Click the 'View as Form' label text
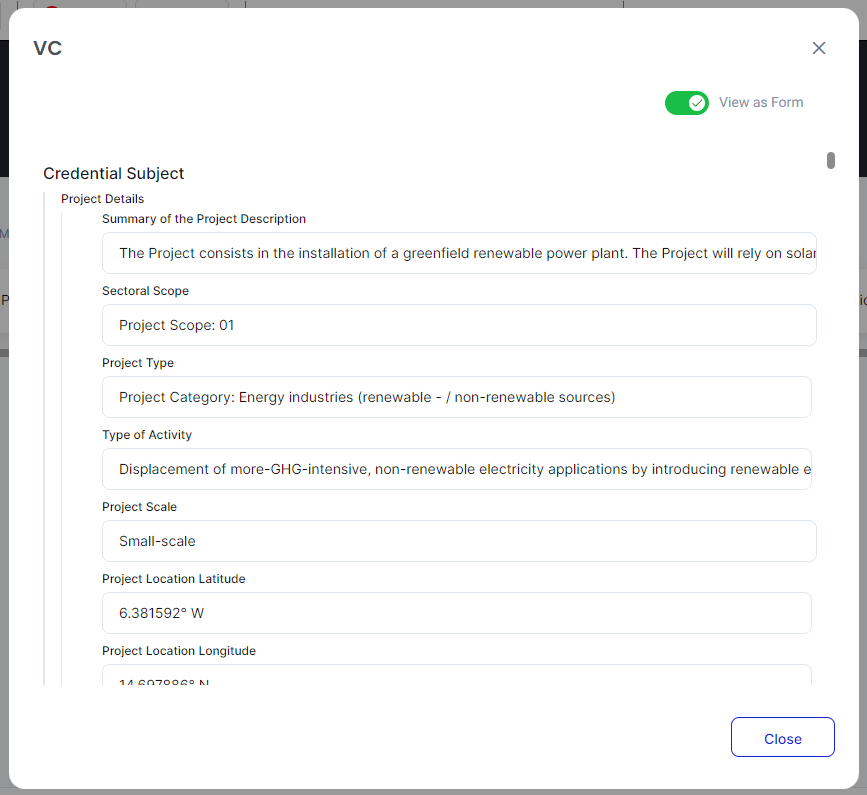867x795 pixels. coord(760,103)
